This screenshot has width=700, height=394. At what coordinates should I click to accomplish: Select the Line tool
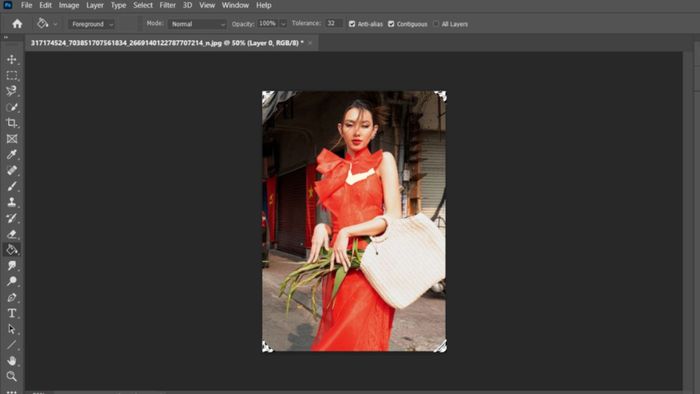[x=12, y=345]
